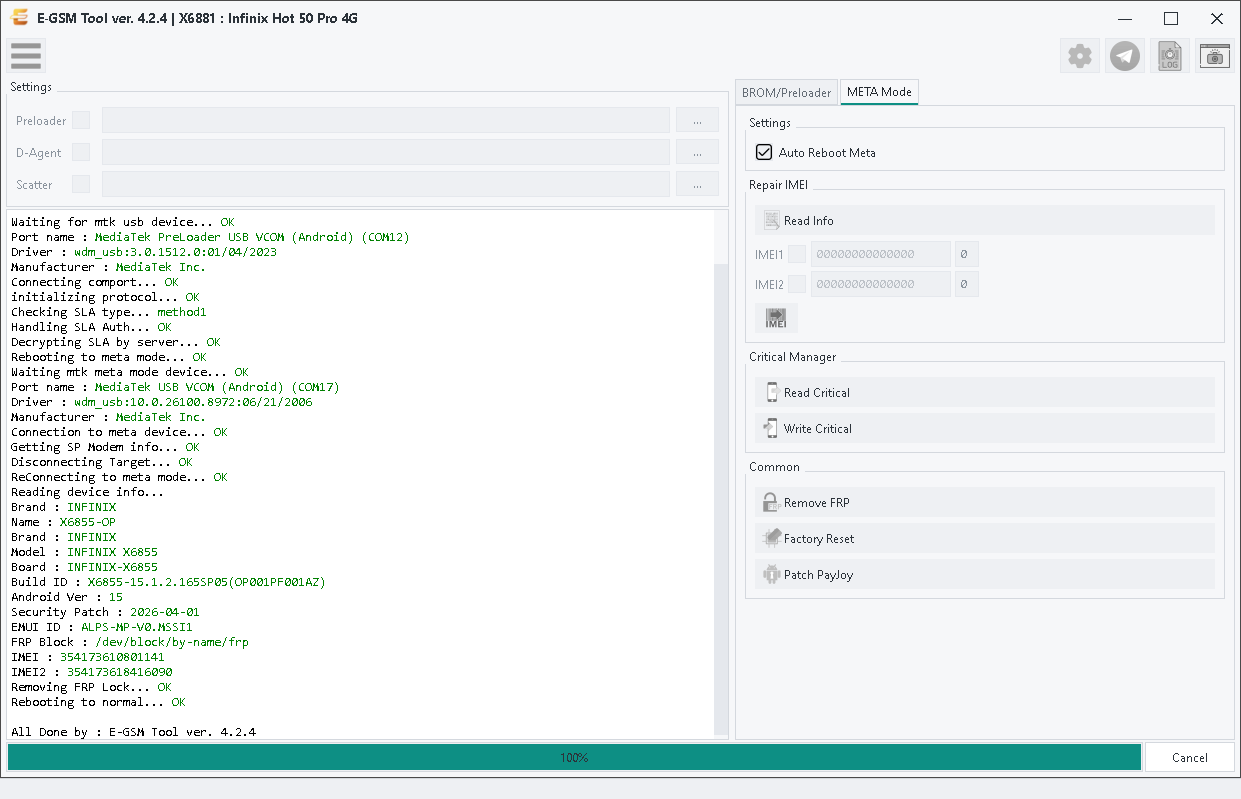This screenshot has width=1241, height=799.
Task: Toggle the Preloader checkbox
Action: (81, 120)
